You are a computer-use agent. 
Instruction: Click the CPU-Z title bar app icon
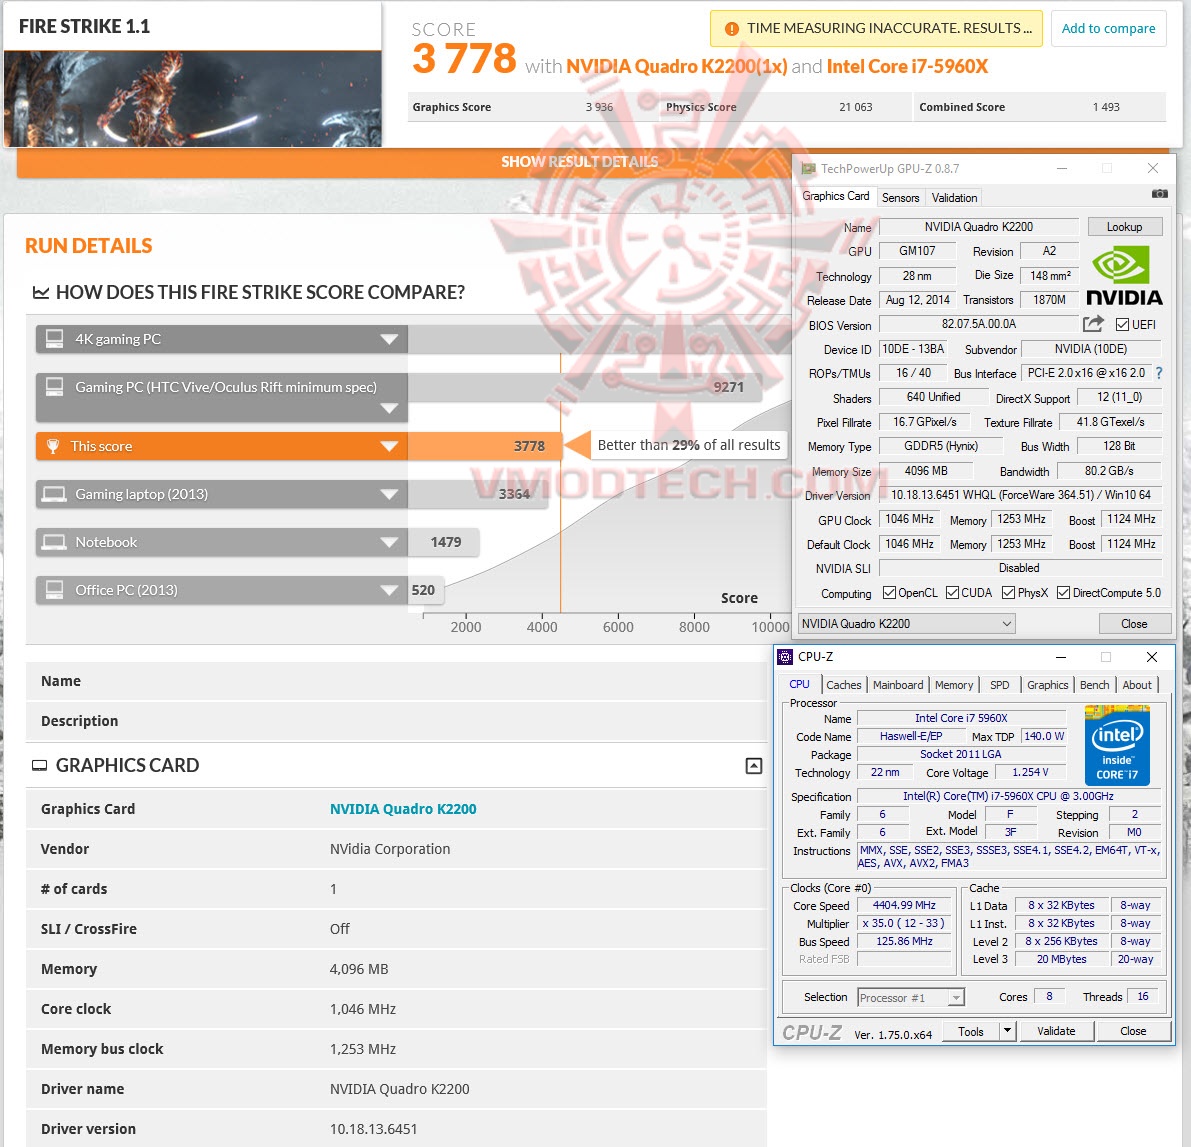pos(785,657)
